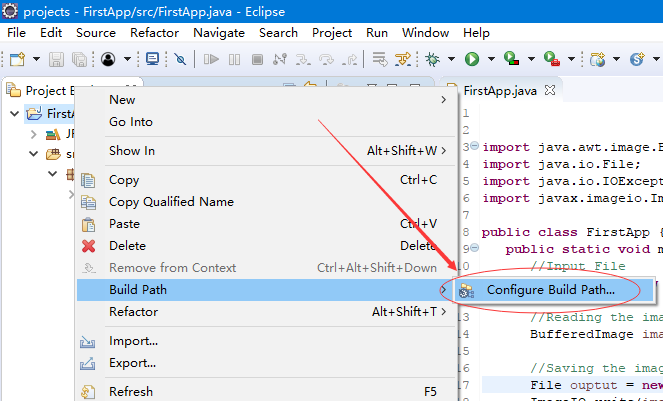Click the Run with Coverage toolbar icon
Viewport: 663px width, 401px height.
(510, 60)
